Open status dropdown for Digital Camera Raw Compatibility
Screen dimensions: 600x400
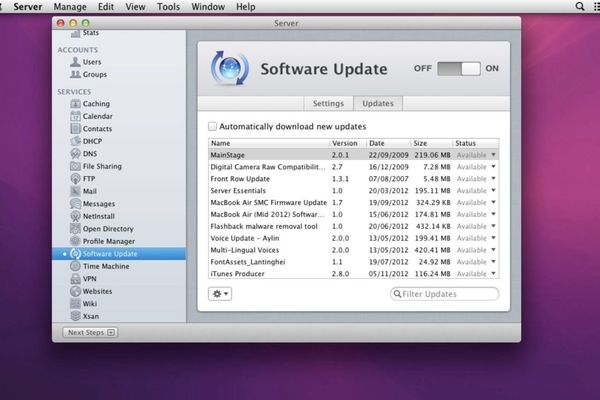(x=493, y=167)
